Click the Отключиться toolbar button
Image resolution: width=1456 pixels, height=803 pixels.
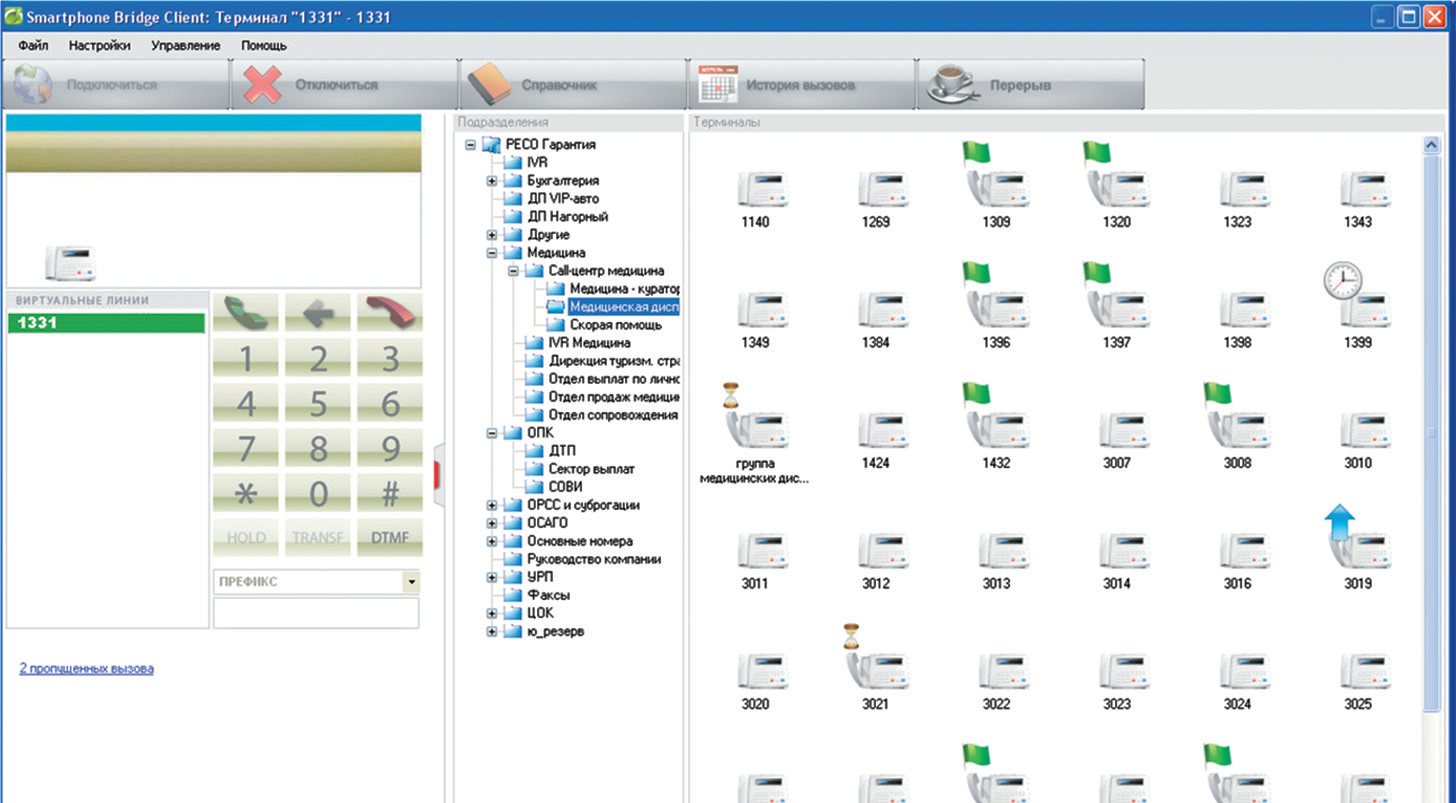click(x=344, y=85)
